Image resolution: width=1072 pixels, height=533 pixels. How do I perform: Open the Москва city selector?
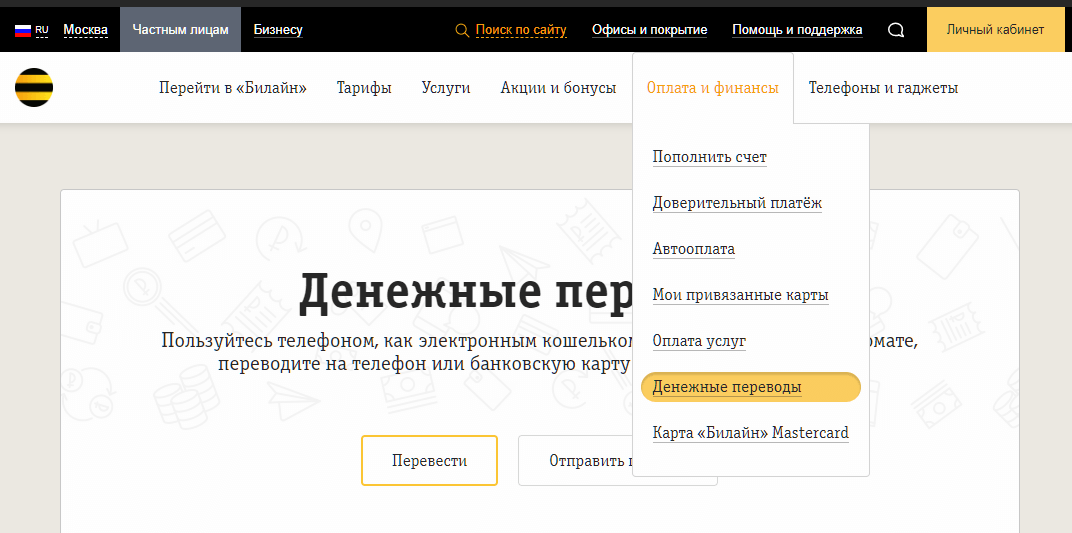(x=85, y=30)
